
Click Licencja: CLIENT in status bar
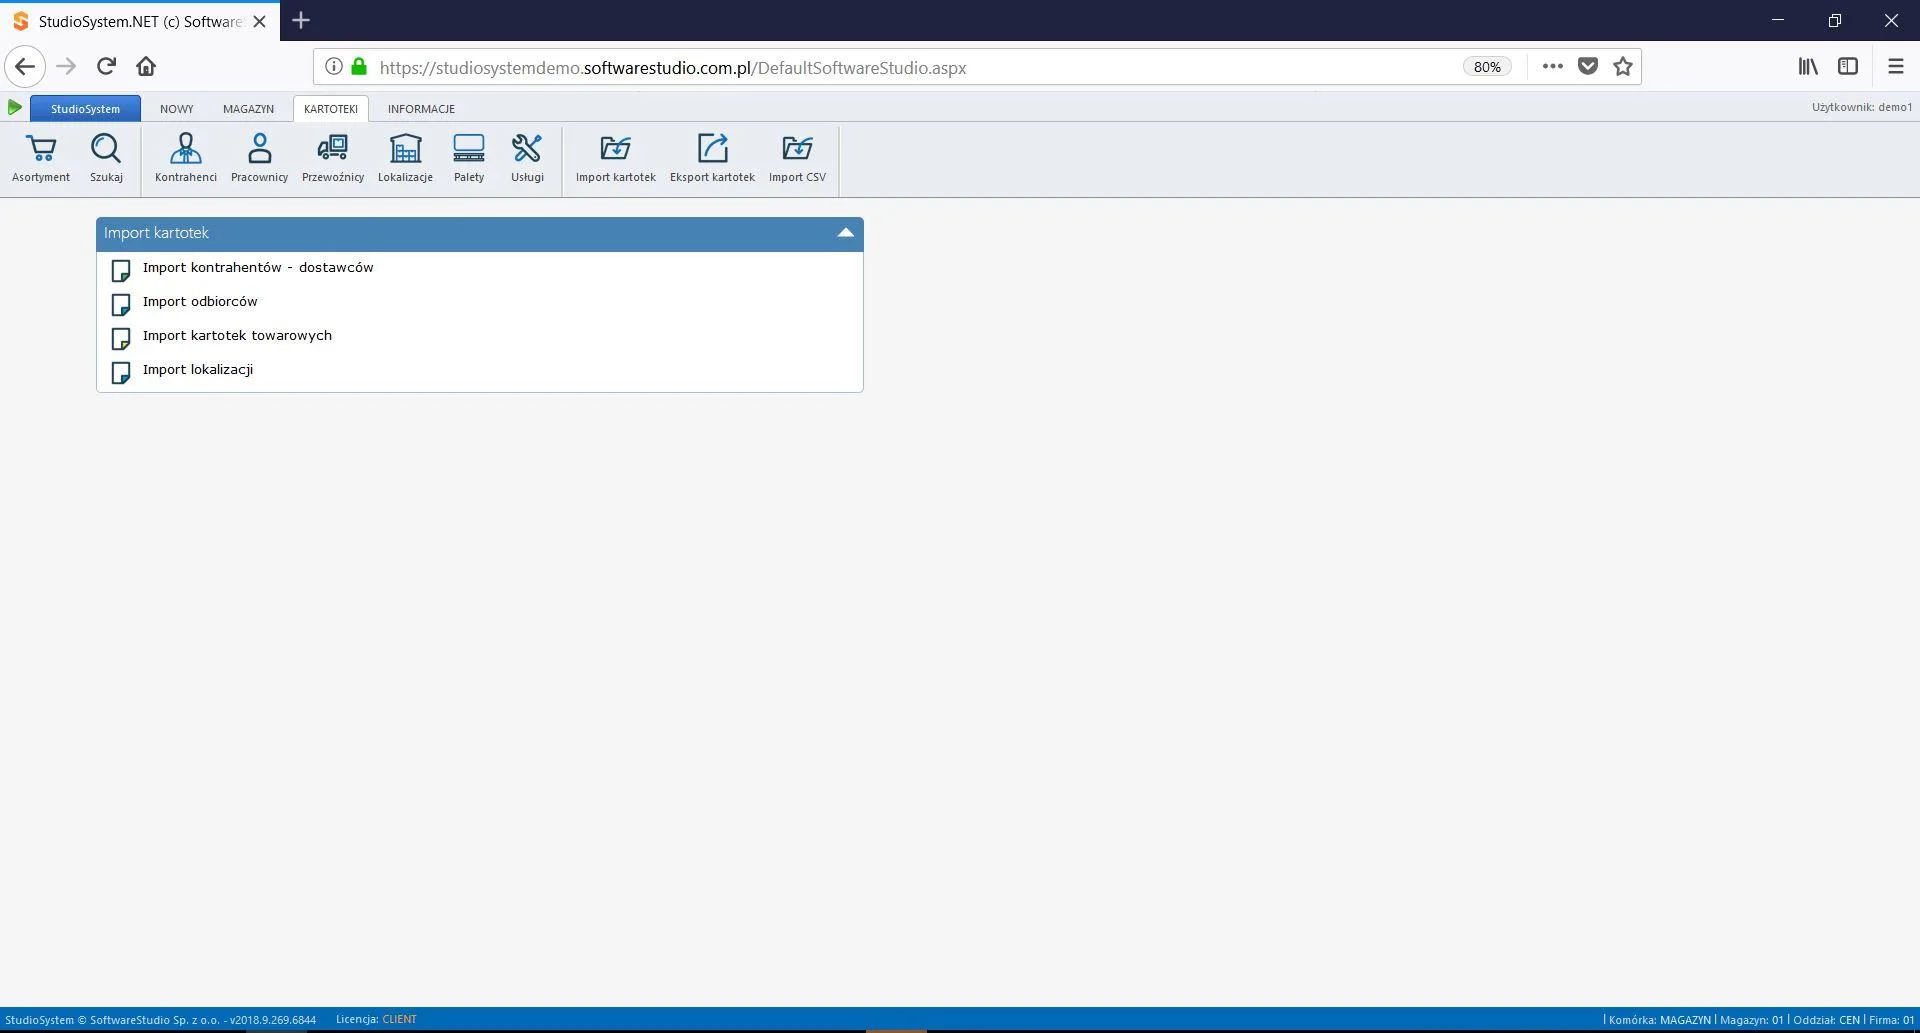point(376,1019)
